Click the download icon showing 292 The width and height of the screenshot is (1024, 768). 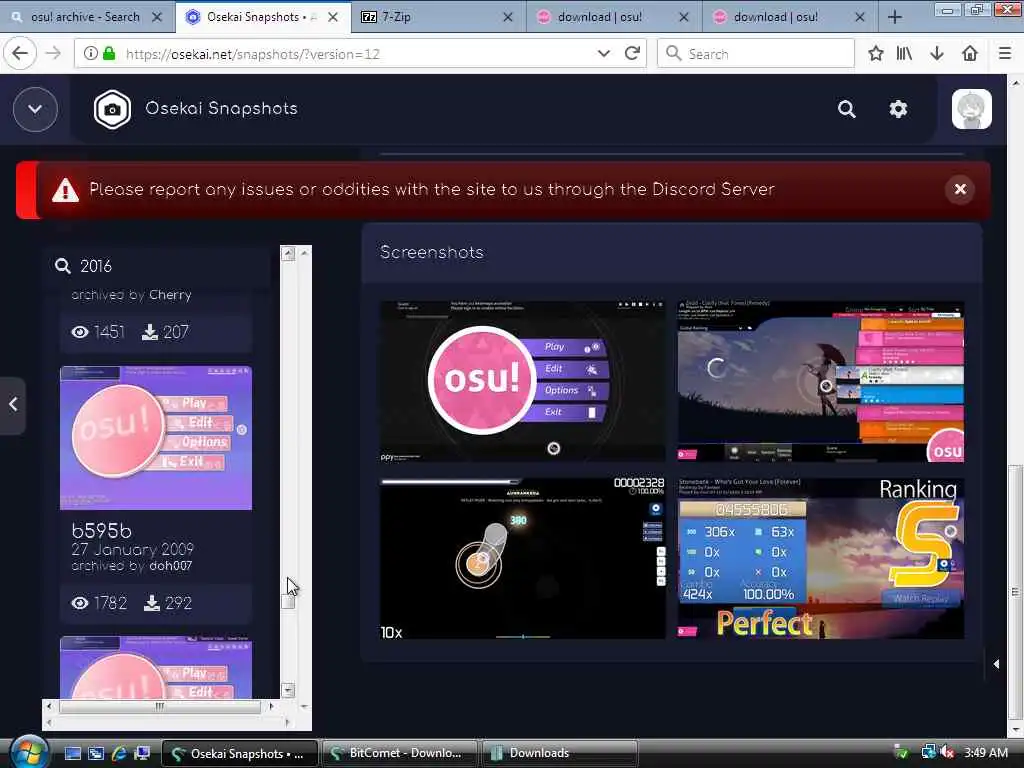pyautogui.click(x=152, y=603)
